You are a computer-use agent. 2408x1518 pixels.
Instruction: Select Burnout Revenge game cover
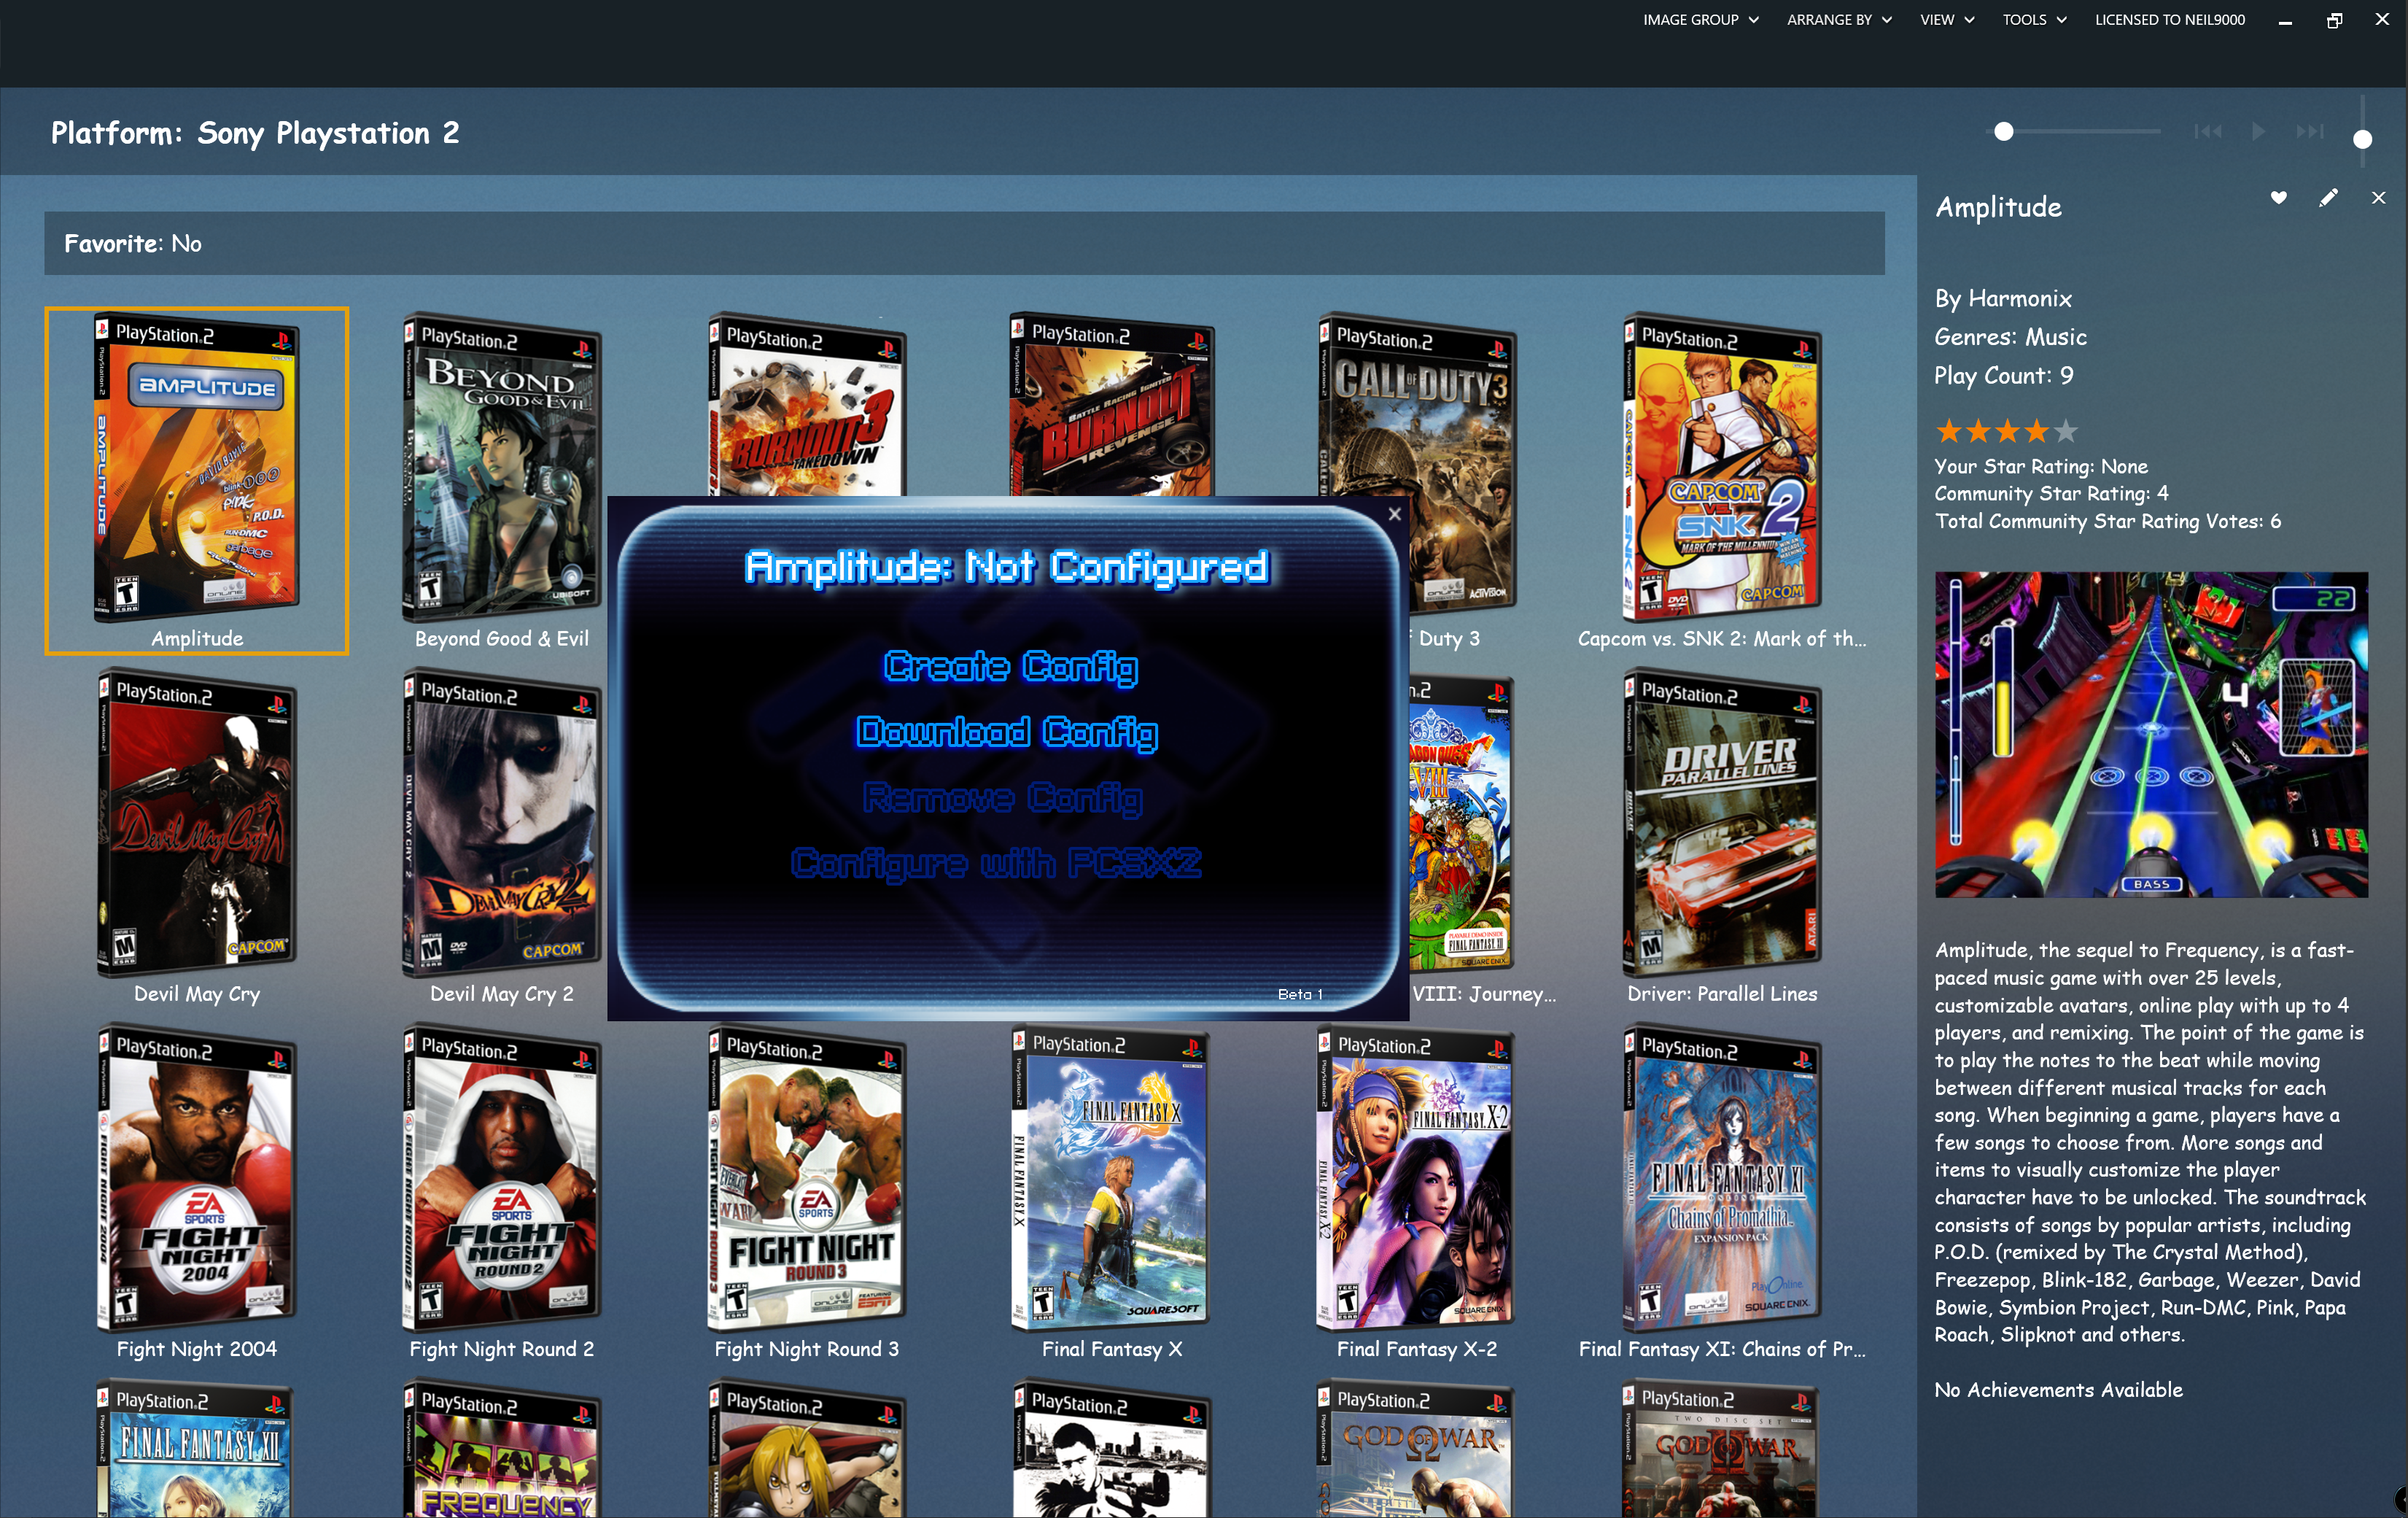point(1111,405)
